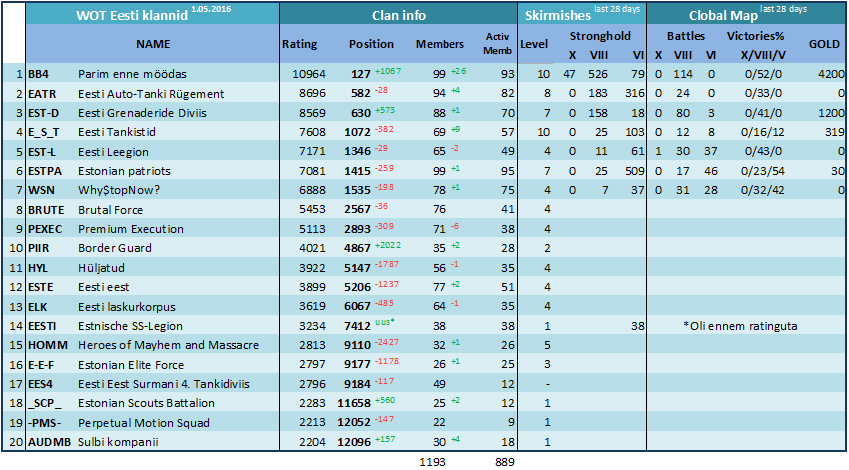Click clan tag 'BB4'
The width and height of the screenshot is (849, 470).
(x=38, y=74)
